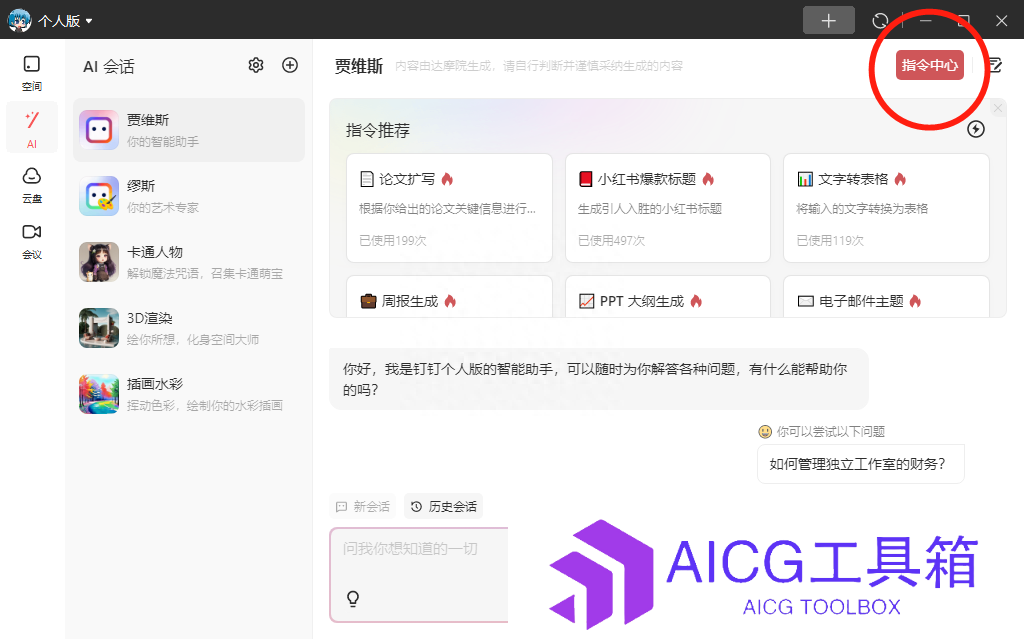This screenshot has width=1024, height=640.
Task: Minimize the DingTalk window
Action: point(925,21)
